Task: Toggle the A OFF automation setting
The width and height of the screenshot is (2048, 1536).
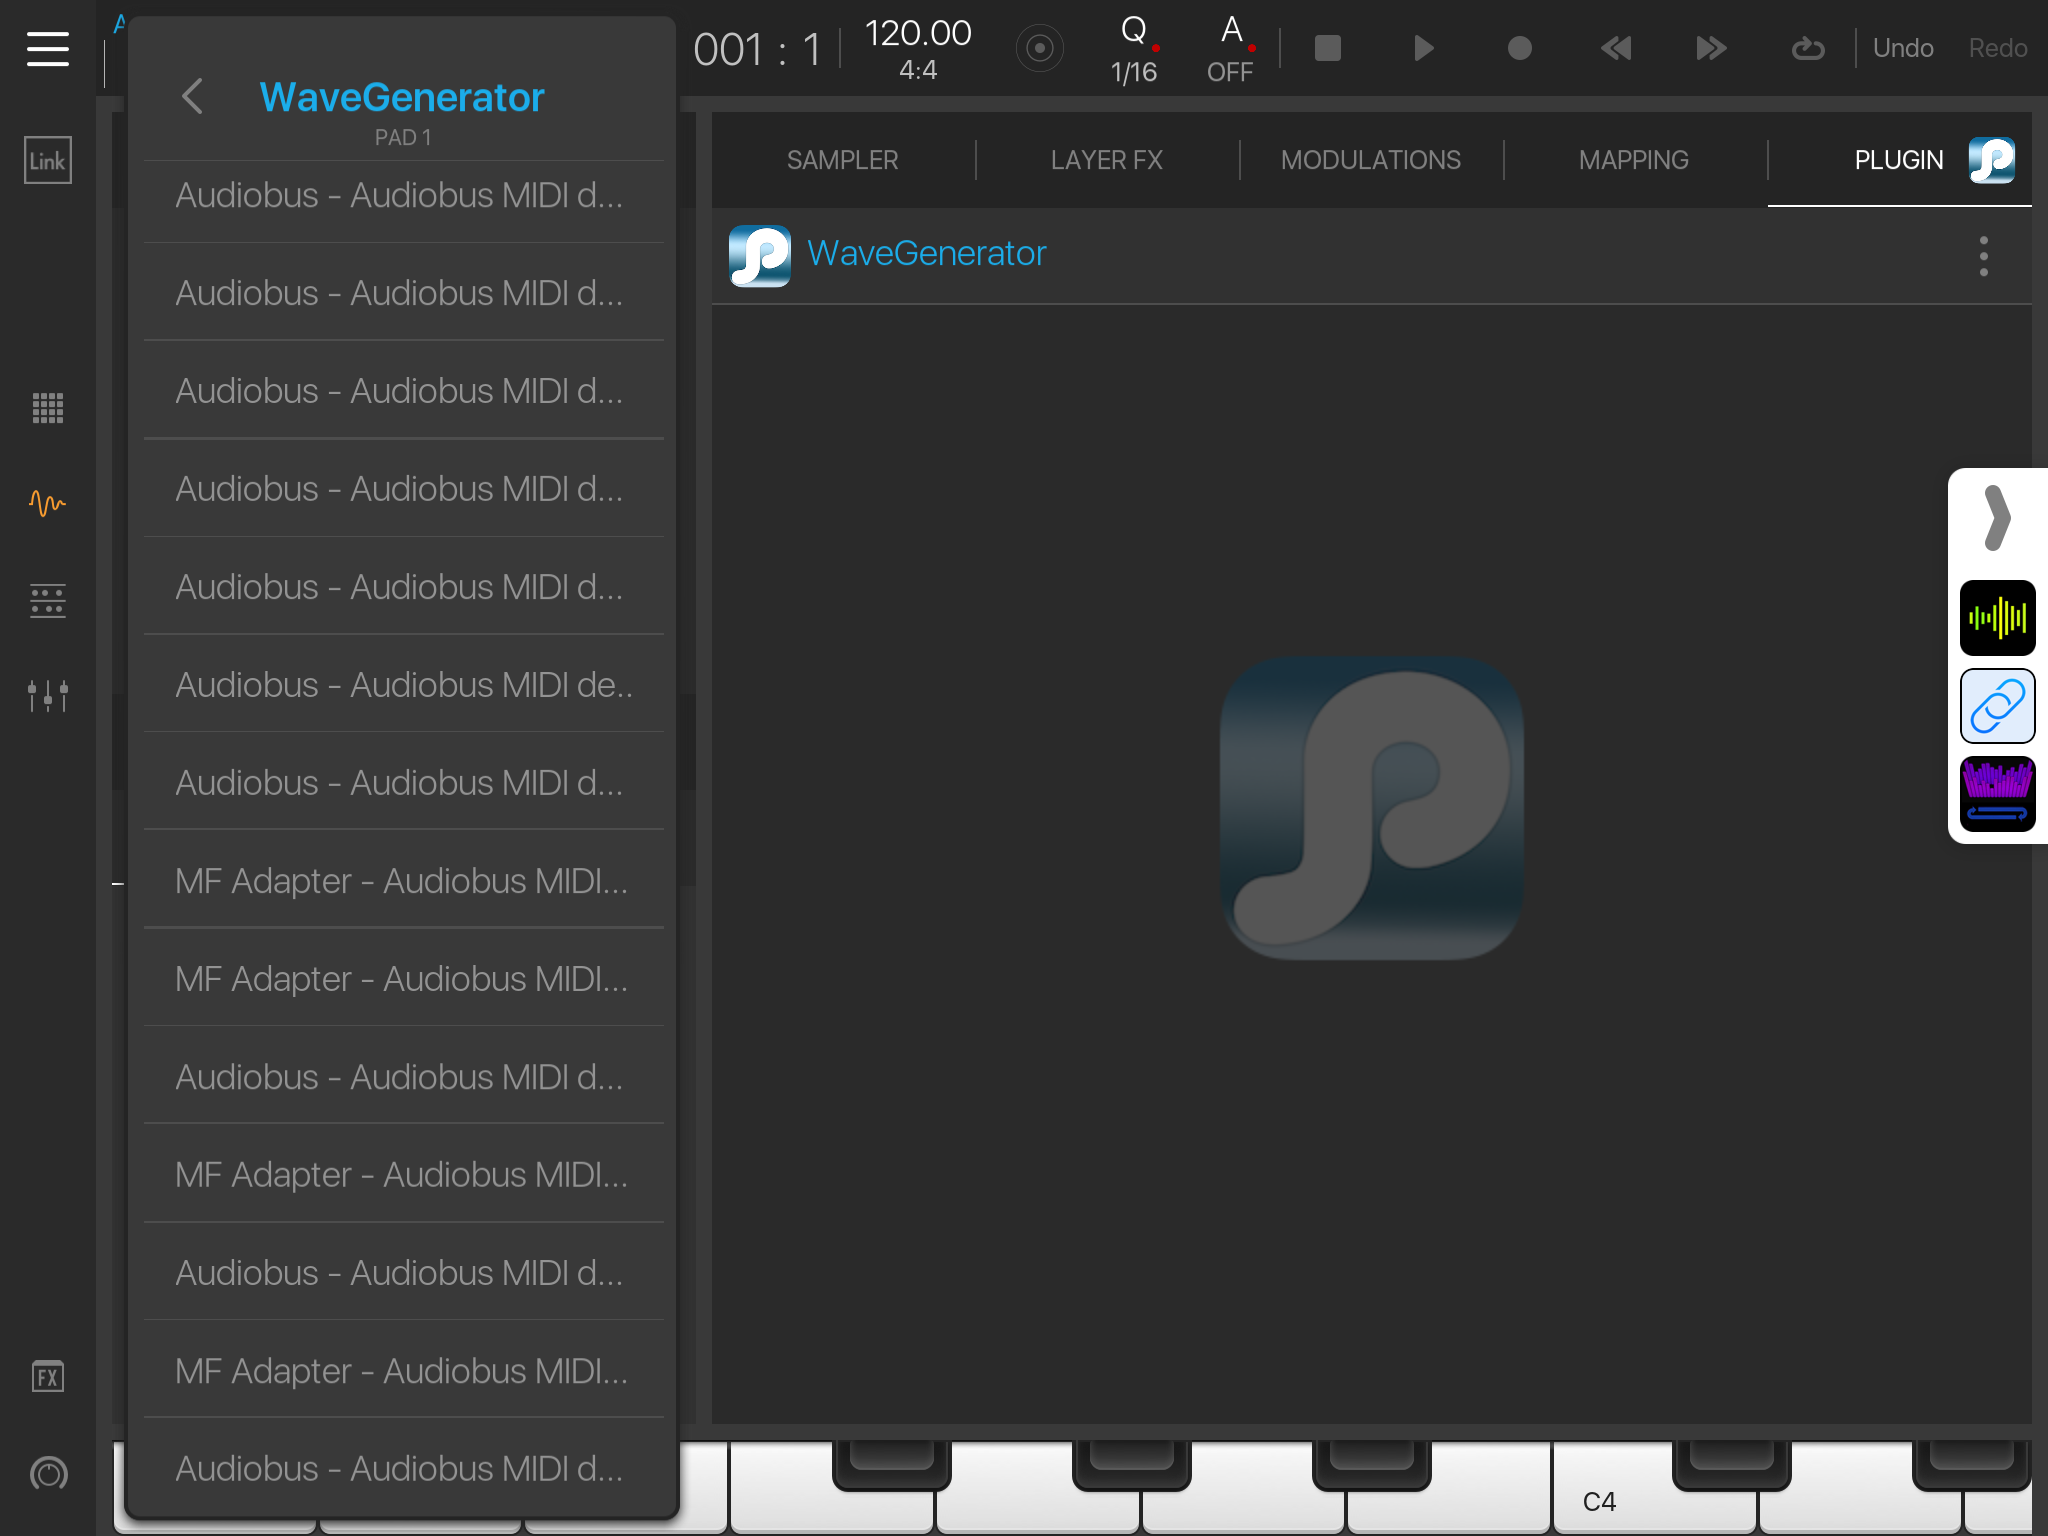Action: pyautogui.click(x=1231, y=49)
